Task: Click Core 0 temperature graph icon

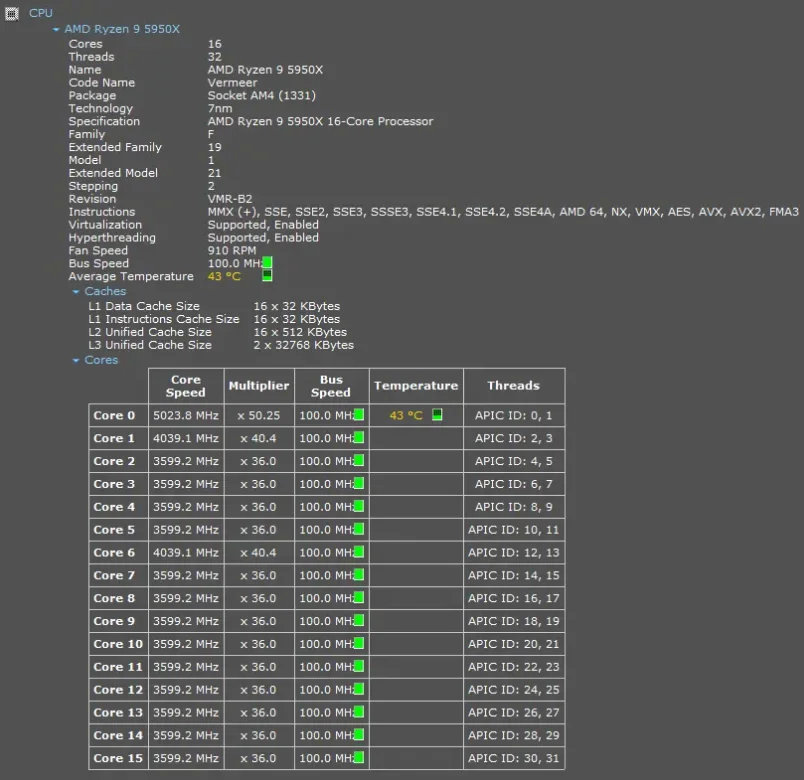Action: point(437,414)
